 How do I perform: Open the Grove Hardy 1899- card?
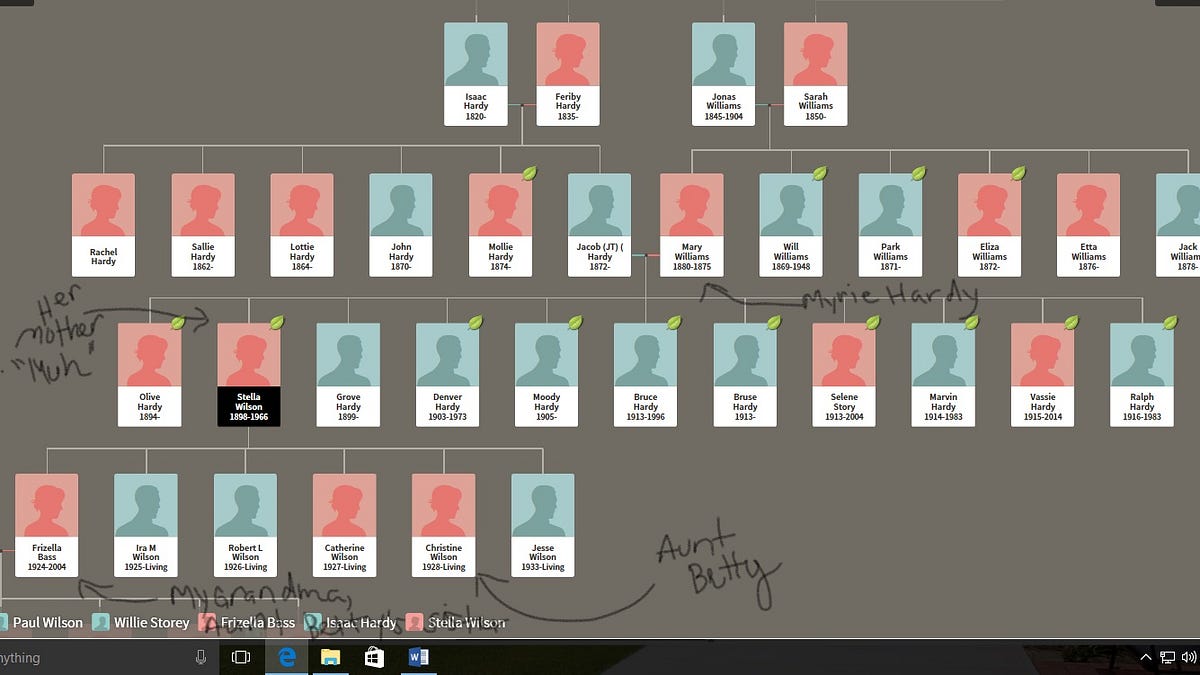(348, 375)
